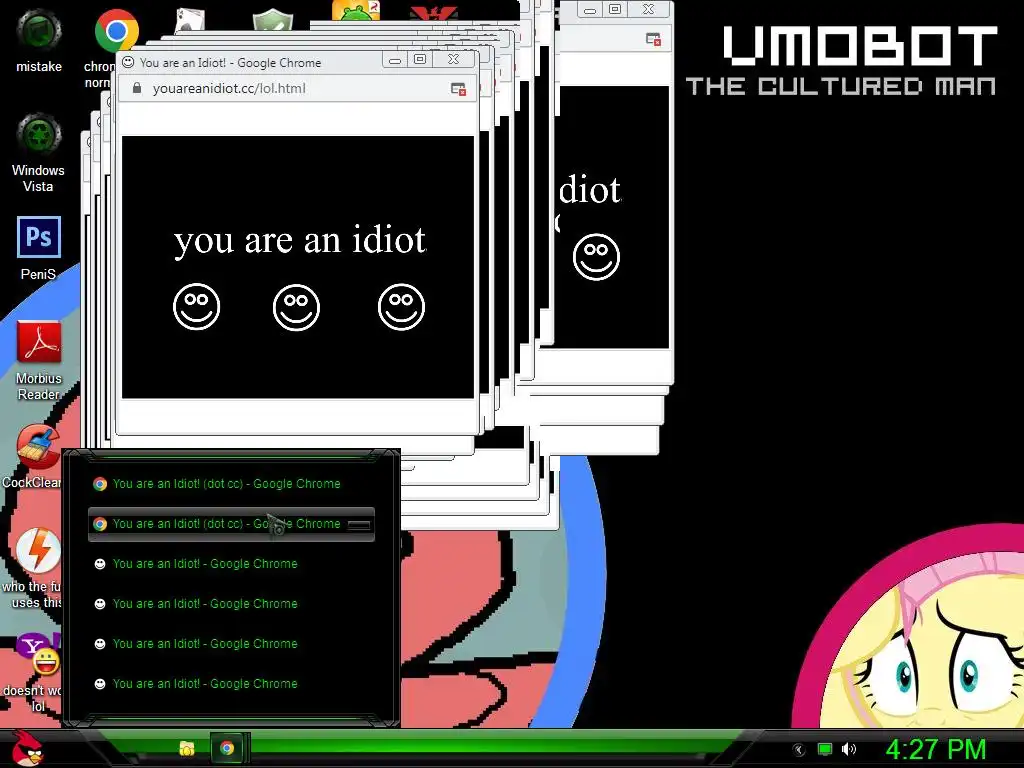Click the 'you are an idiot' page text
Image resolution: width=1024 pixels, height=768 pixels.
(x=300, y=240)
